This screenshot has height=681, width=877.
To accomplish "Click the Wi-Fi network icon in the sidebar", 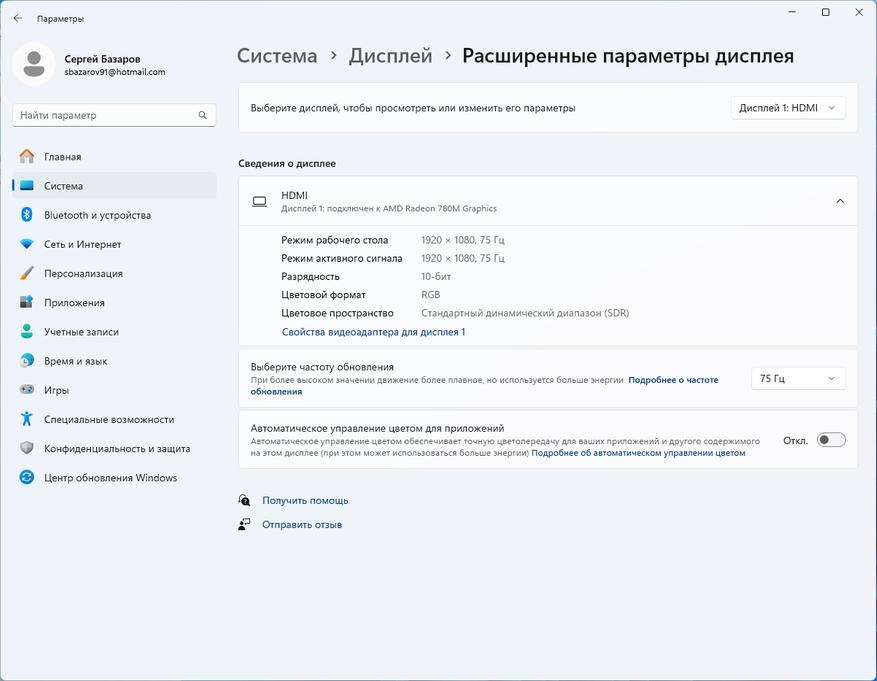I will tap(26, 244).
